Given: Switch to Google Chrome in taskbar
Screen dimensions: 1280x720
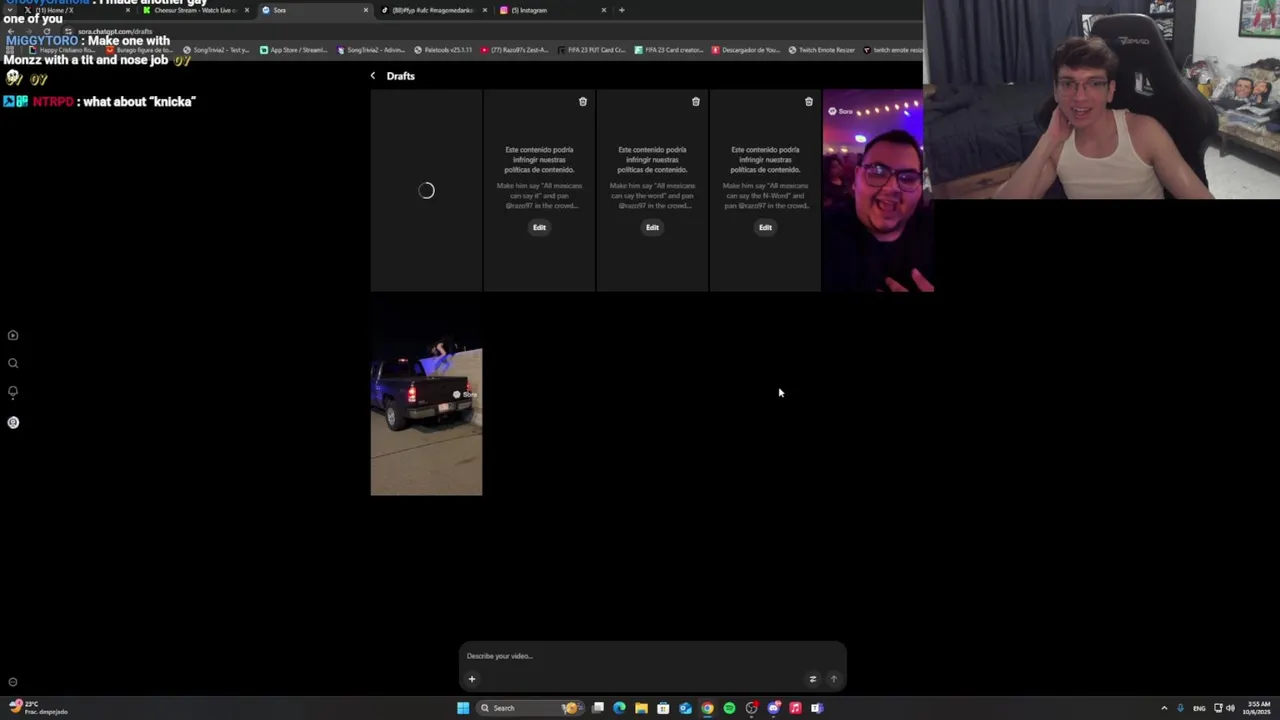Looking at the screenshot, I should (707, 708).
